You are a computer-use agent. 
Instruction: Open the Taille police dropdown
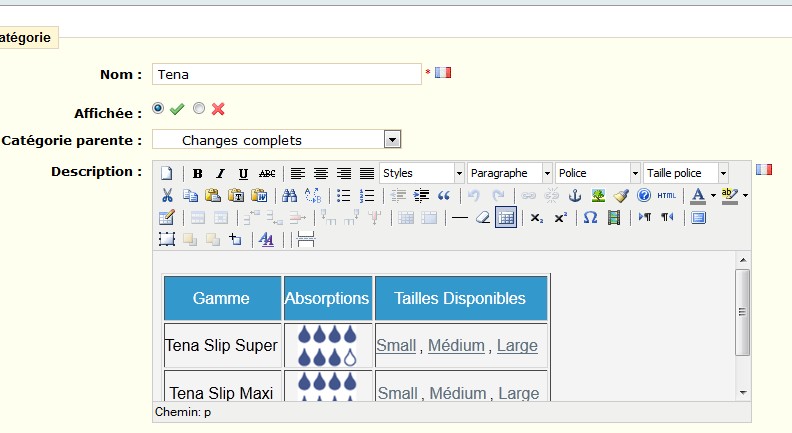(685, 173)
